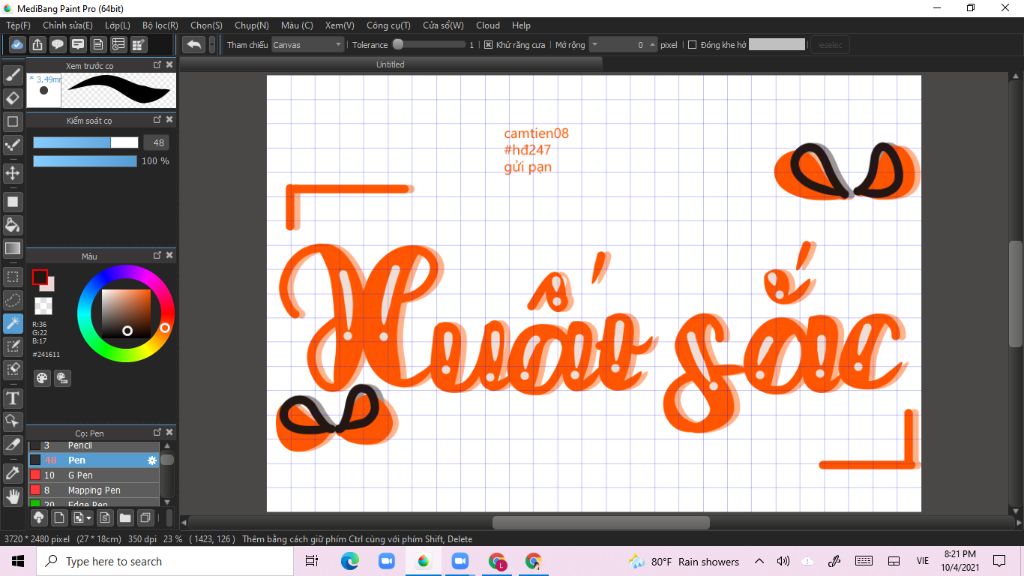Click the cloud save icon
This screenshot has height=576, width=1024.
coord(17,44)
